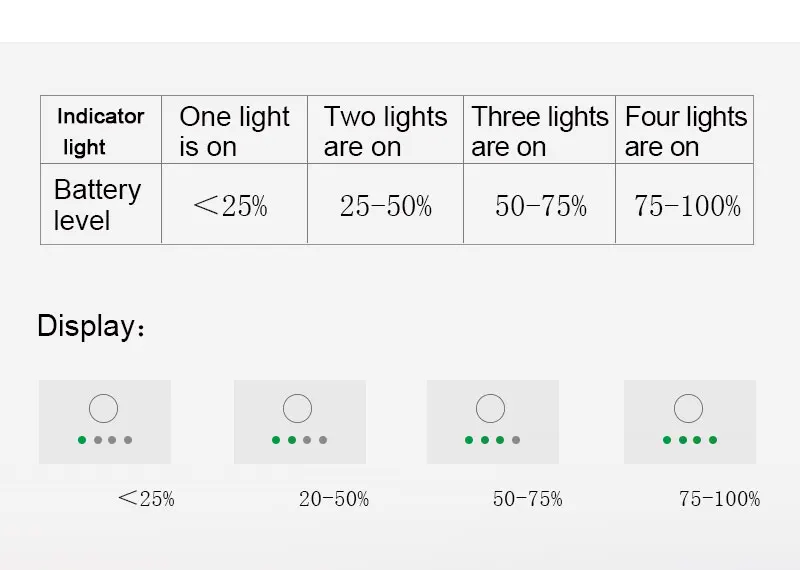
Task: Click the 'Indicator light' header cell
Action: (101, 130)
